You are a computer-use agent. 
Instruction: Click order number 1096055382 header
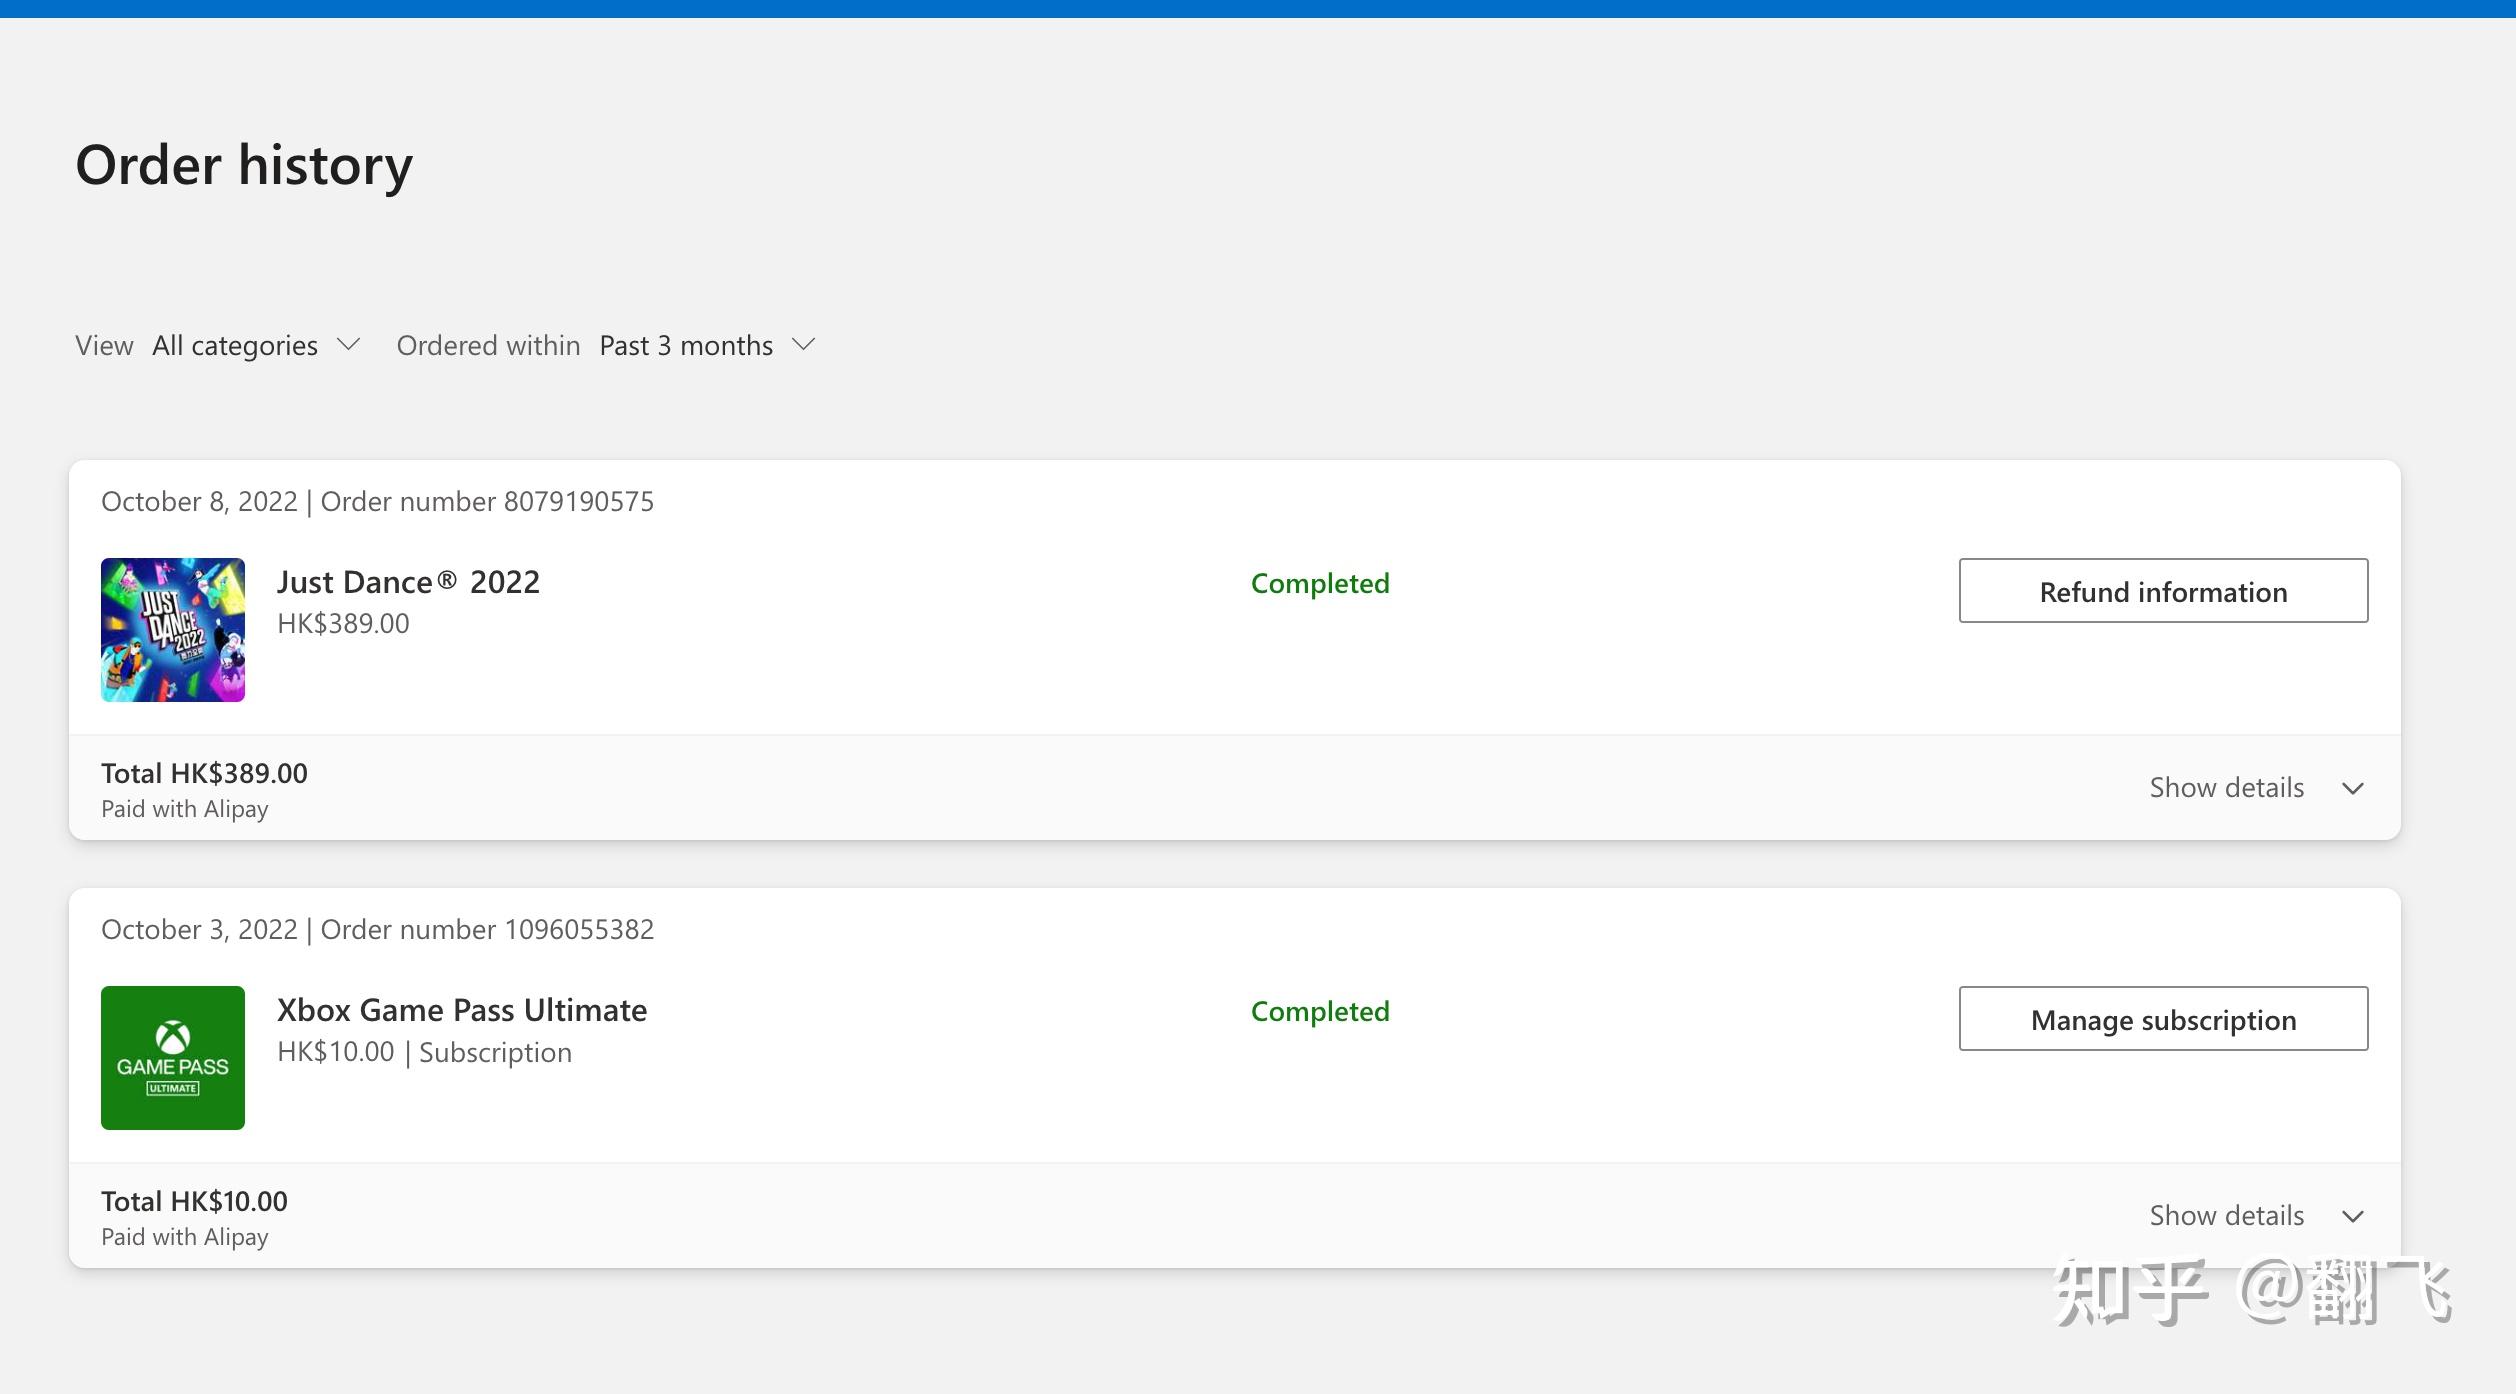[x=487, y=930]
